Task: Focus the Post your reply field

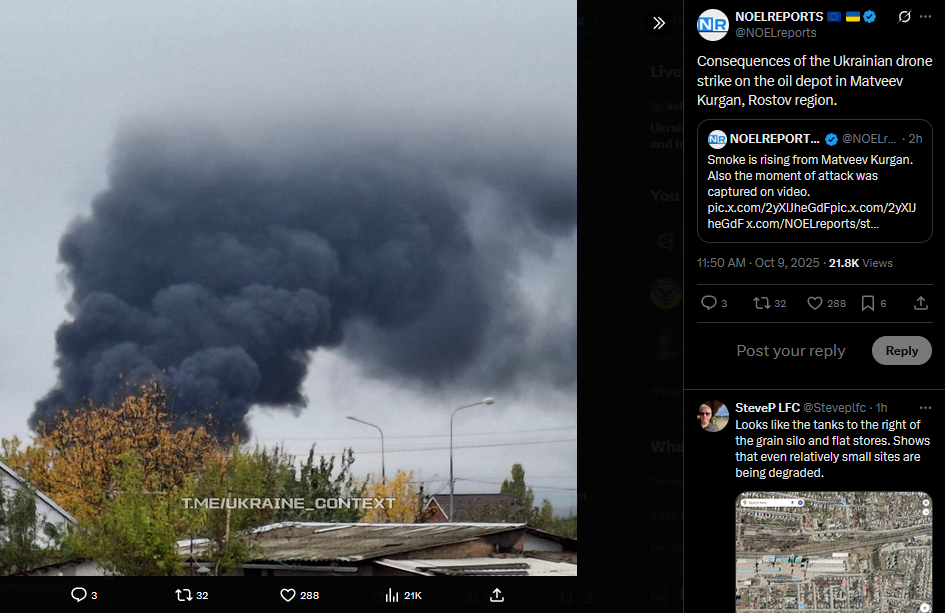Action: point(791,351)
